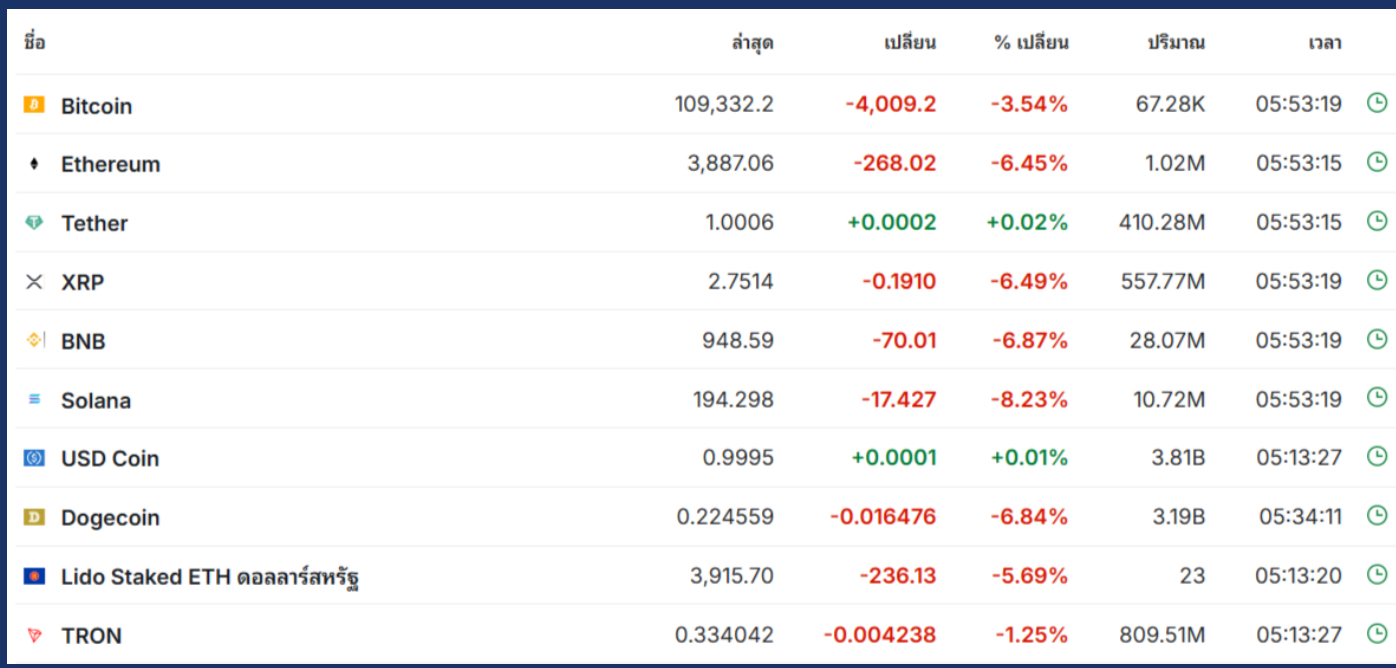Image resolution: width=1396 pixels, height=668 pixels.
Task: Sort by the % เปลี่ยน column header
Action: pyautogui.click(x=1031, y=43)
